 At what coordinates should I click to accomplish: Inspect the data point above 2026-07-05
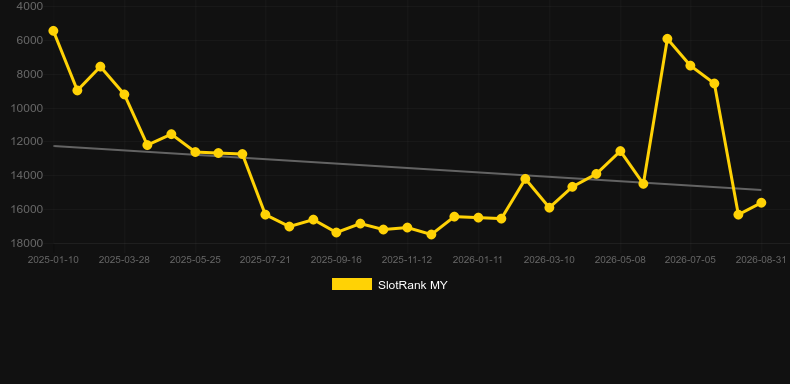point(690,66)
